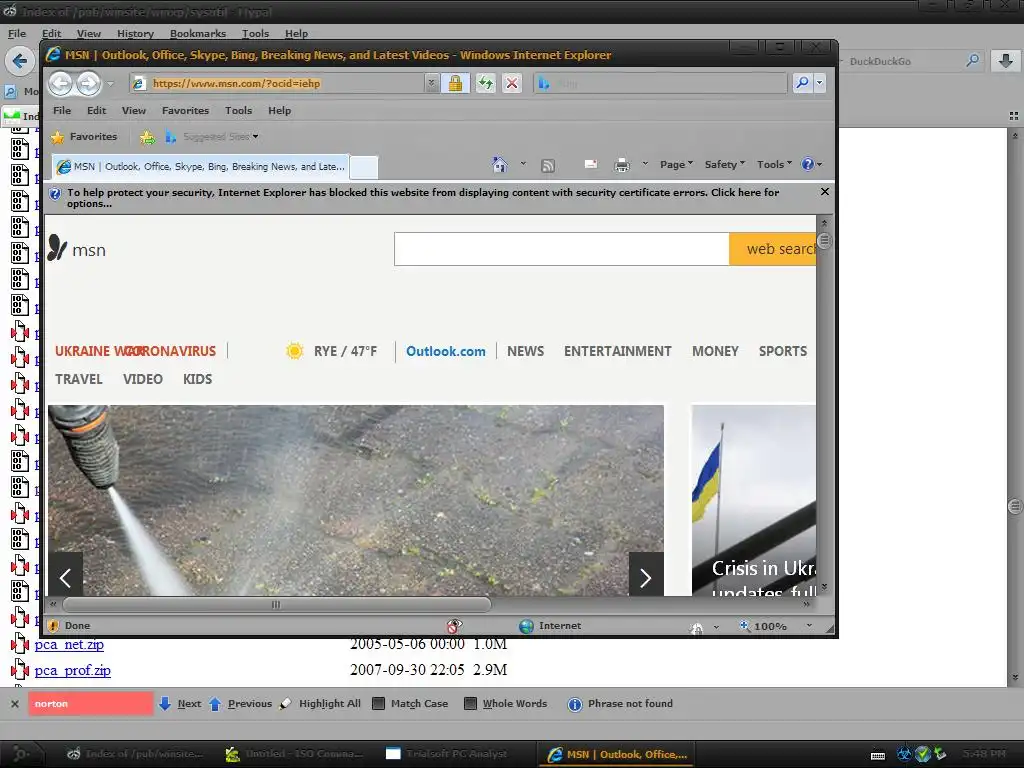
Task: Click the Refresh icon in Internet Explorer
Action: [x=485, y=83]
